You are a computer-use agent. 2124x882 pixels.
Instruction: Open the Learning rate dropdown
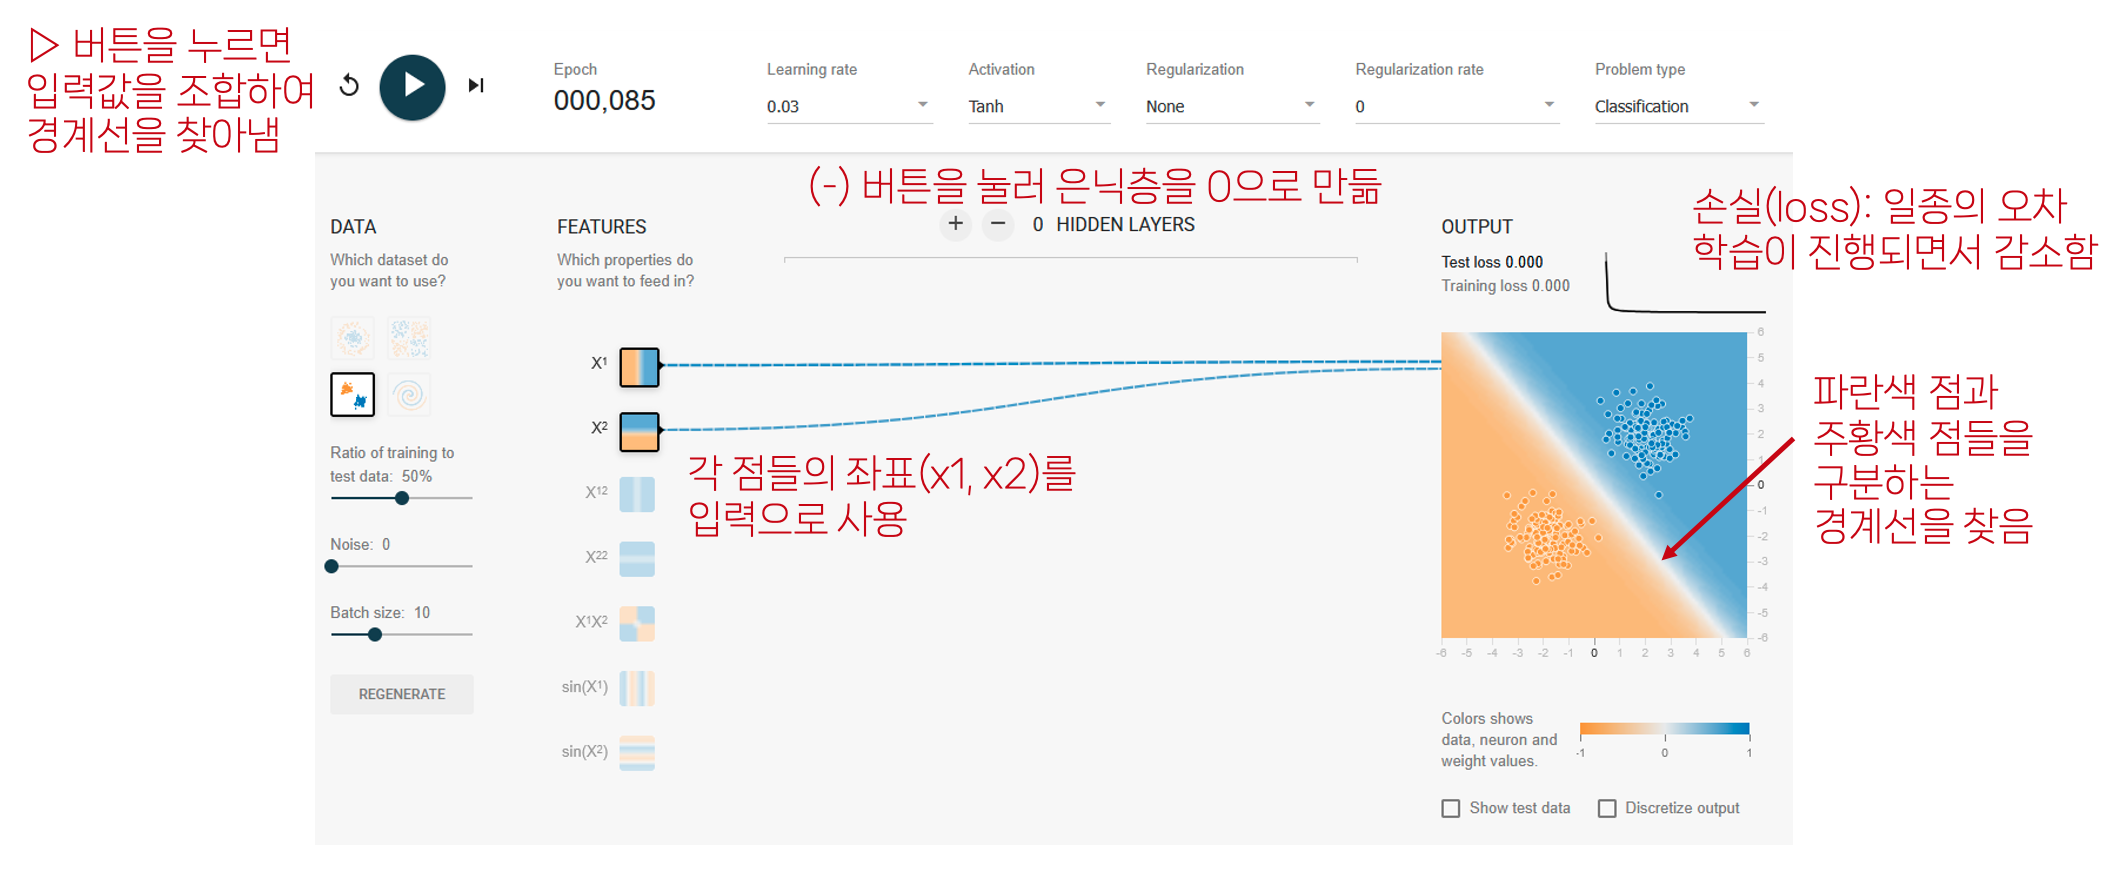coord(849,106)
